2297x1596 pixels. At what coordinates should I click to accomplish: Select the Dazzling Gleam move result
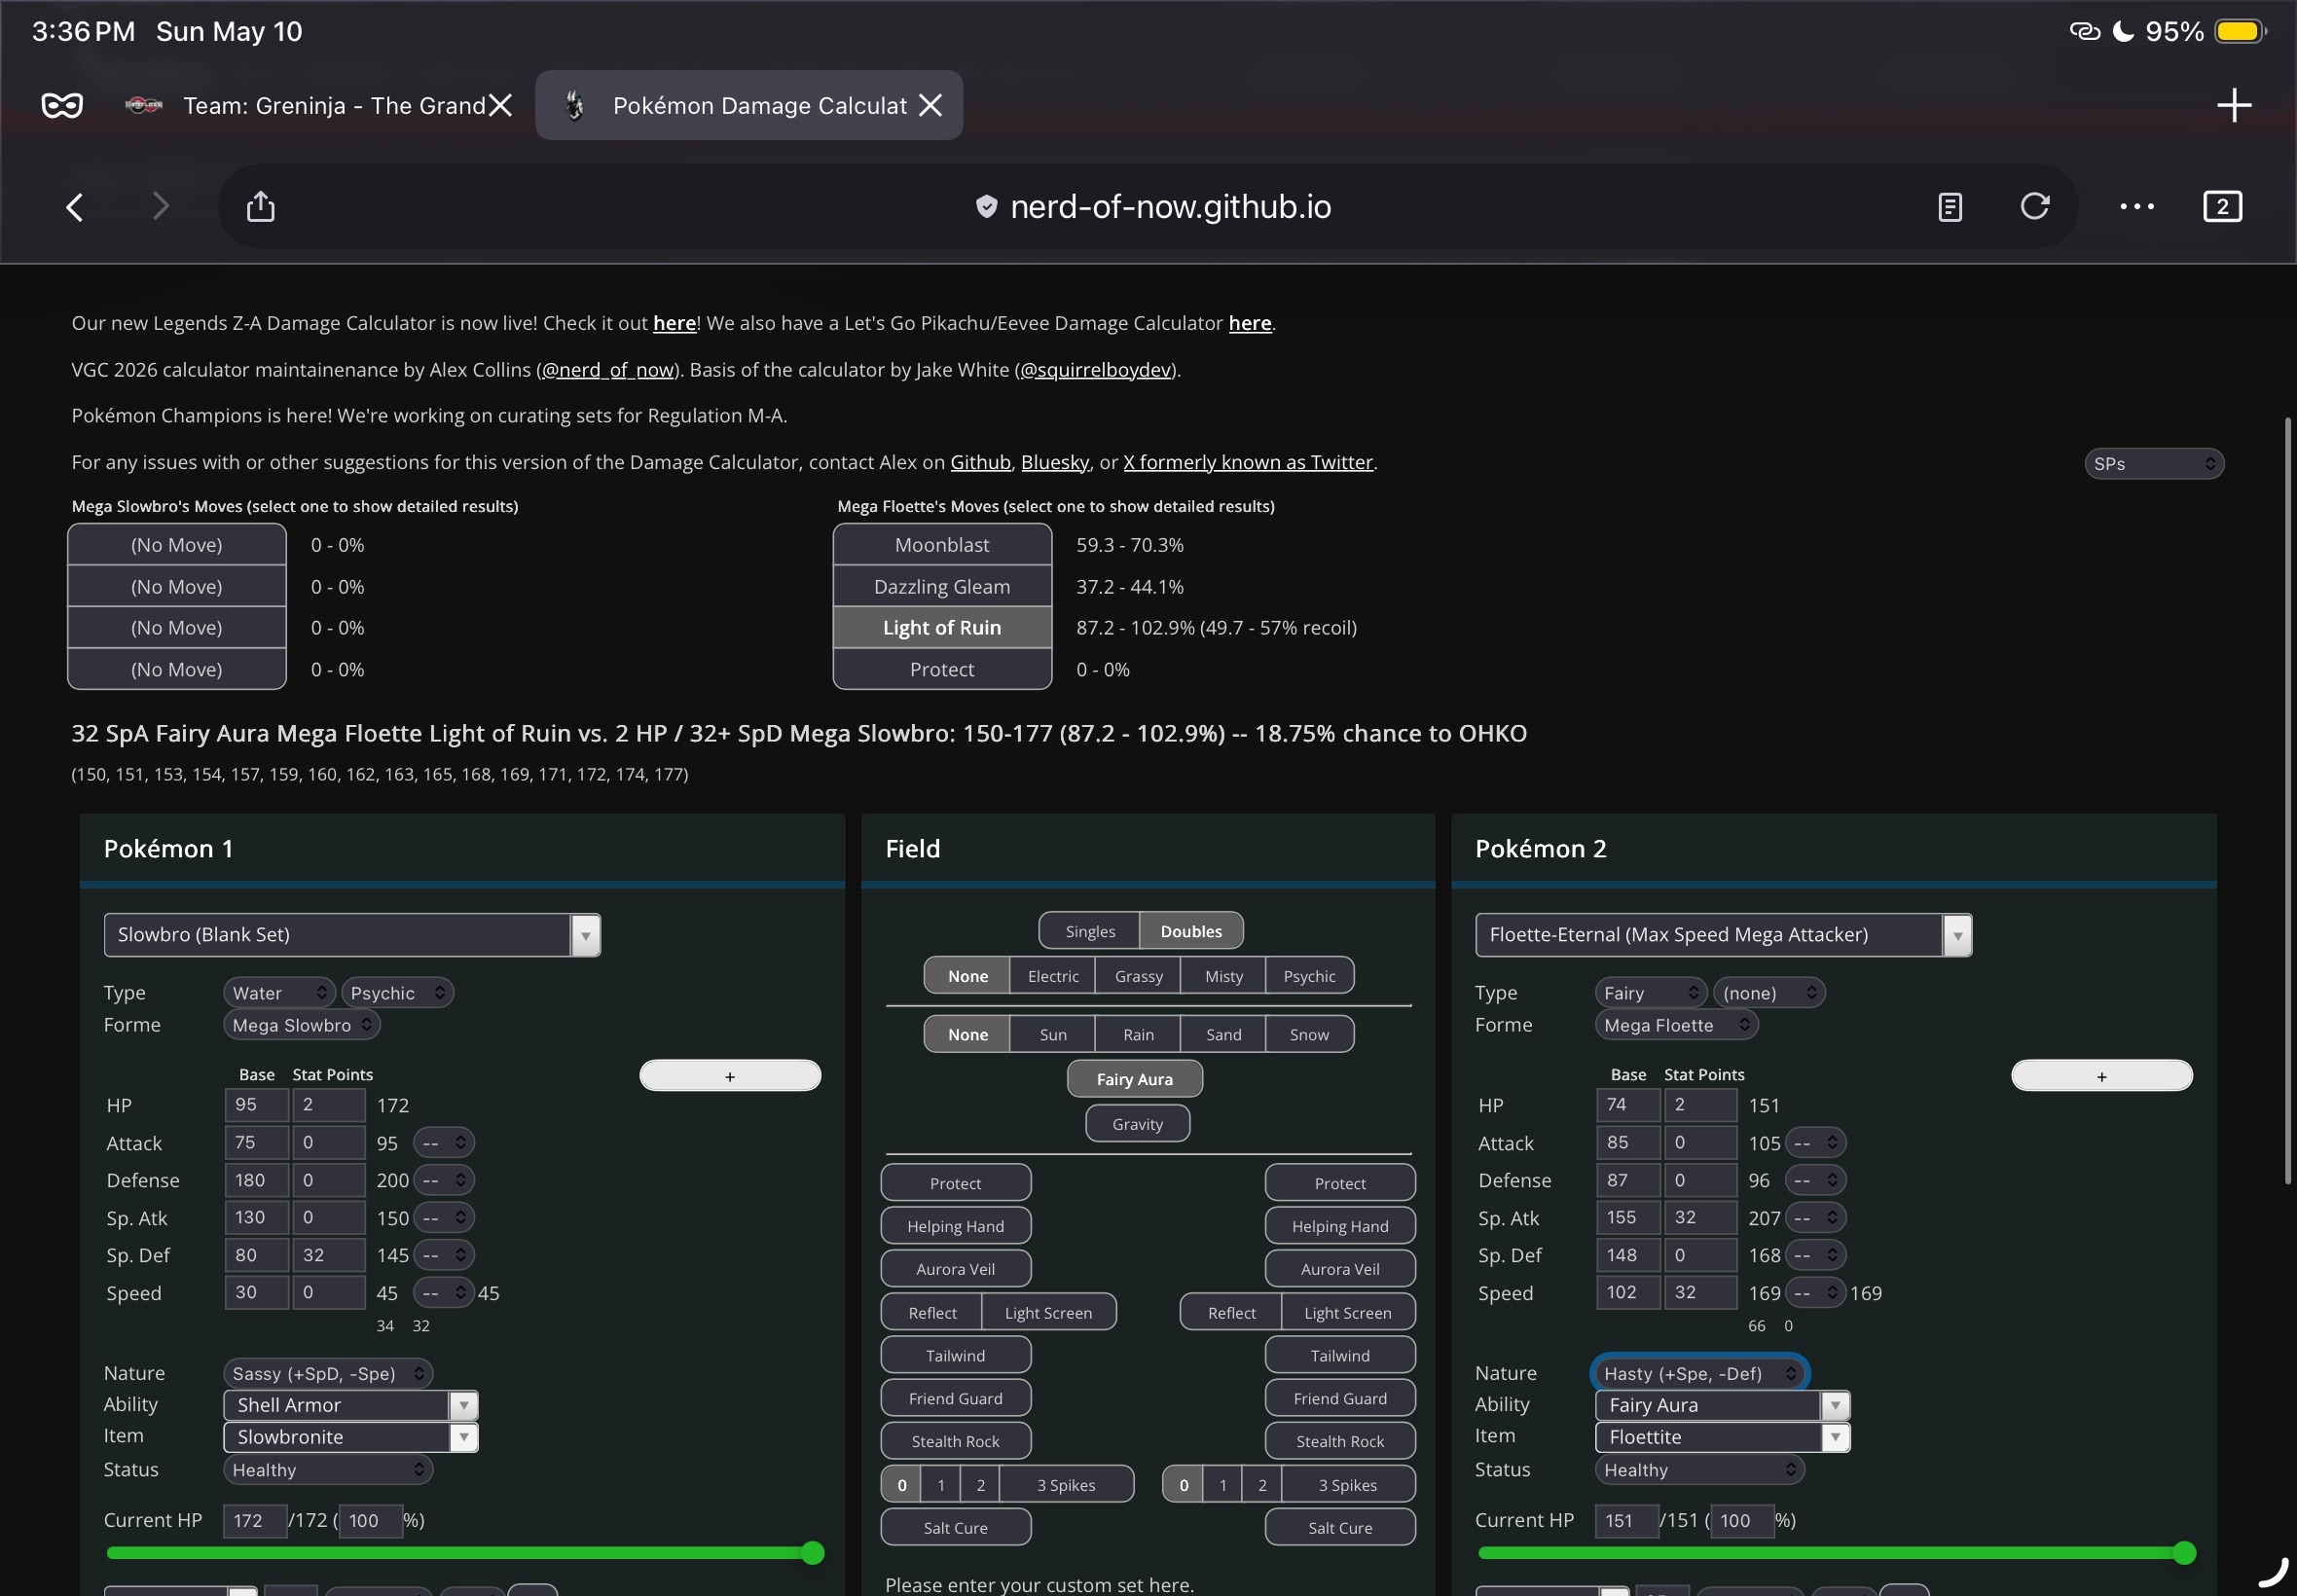(942, 587)
